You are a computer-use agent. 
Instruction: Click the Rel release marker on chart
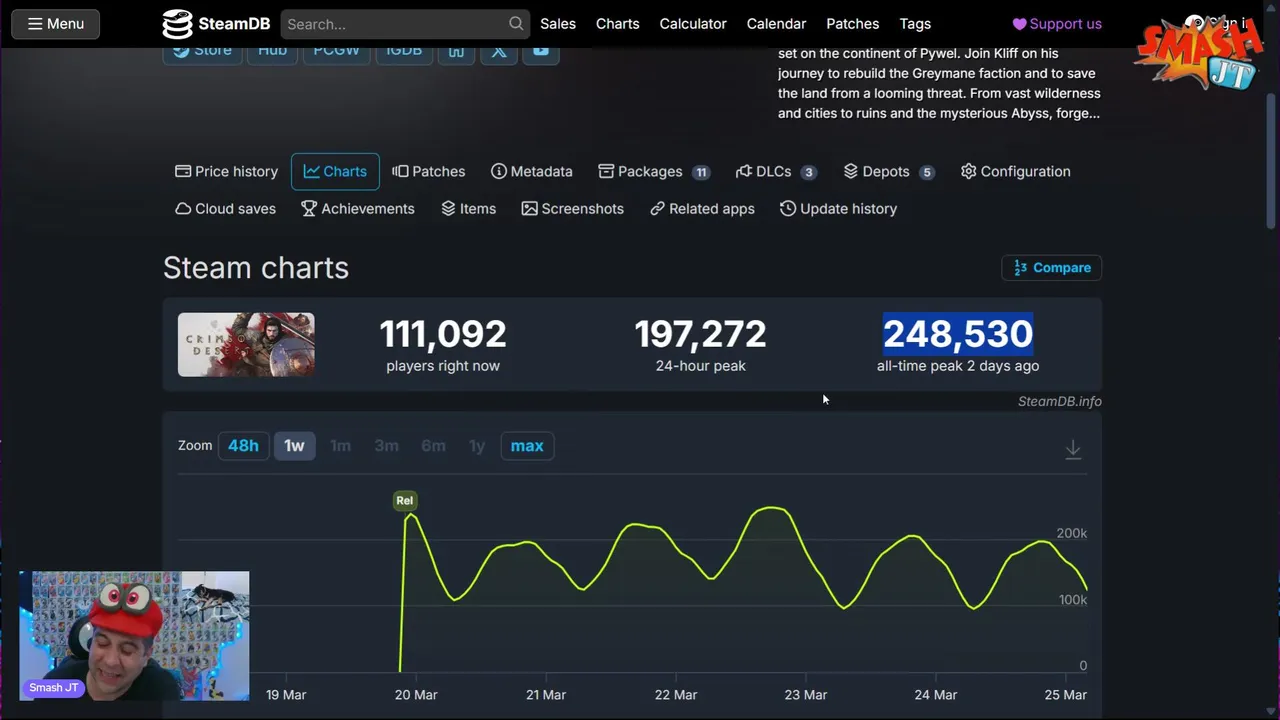404,500
